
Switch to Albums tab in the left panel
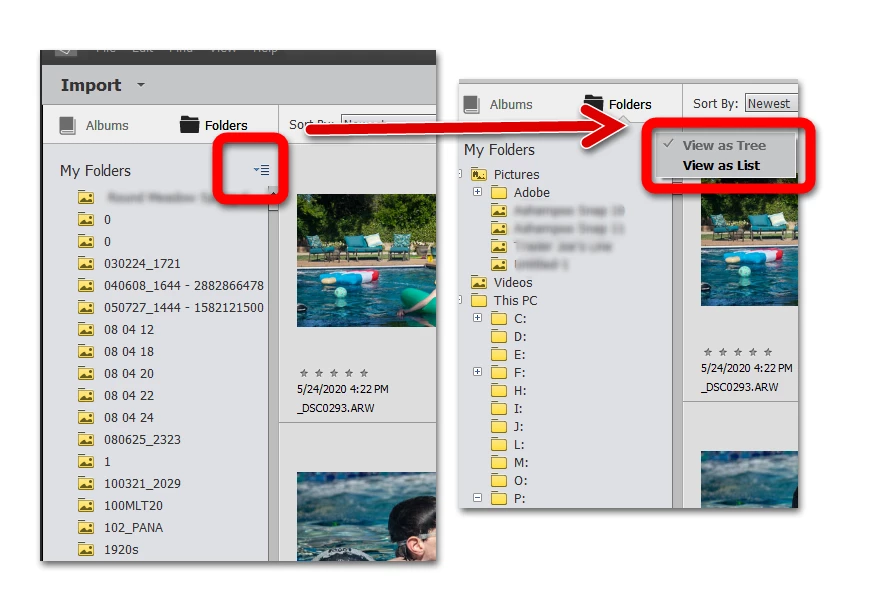[x=94, y=126]
